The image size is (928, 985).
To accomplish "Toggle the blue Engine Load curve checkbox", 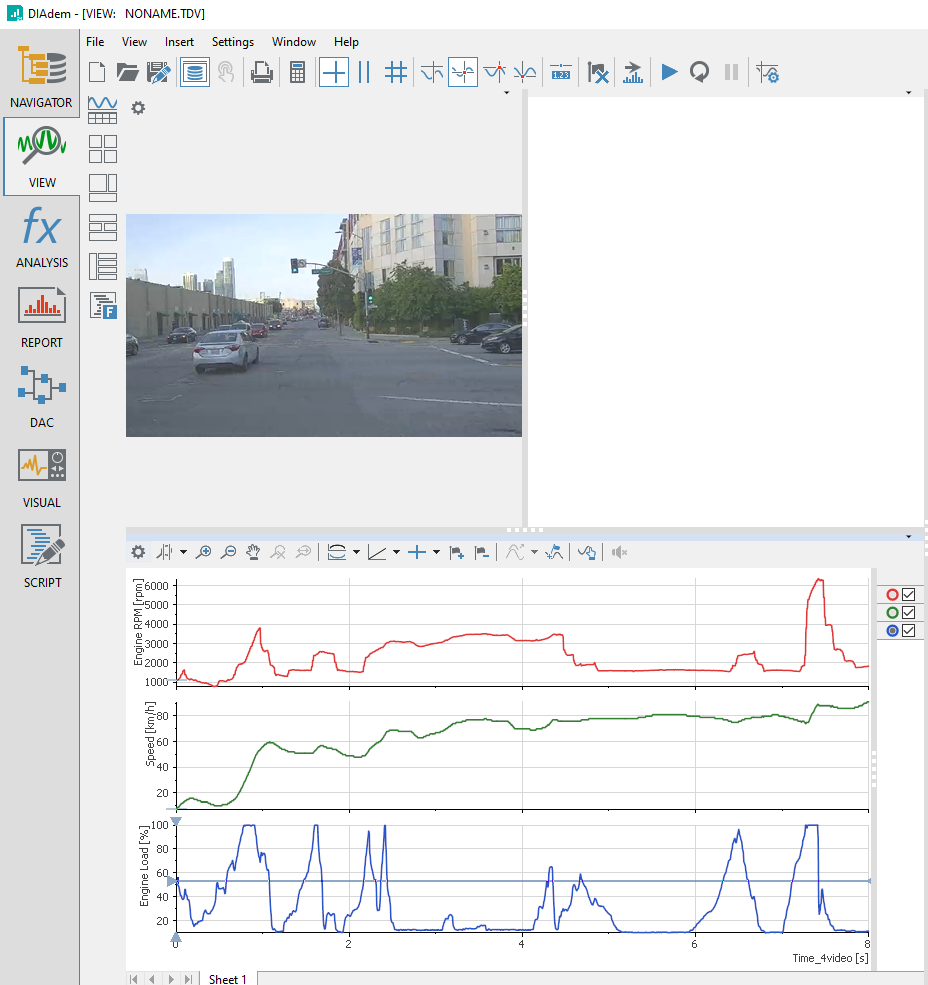I will 909,630.
